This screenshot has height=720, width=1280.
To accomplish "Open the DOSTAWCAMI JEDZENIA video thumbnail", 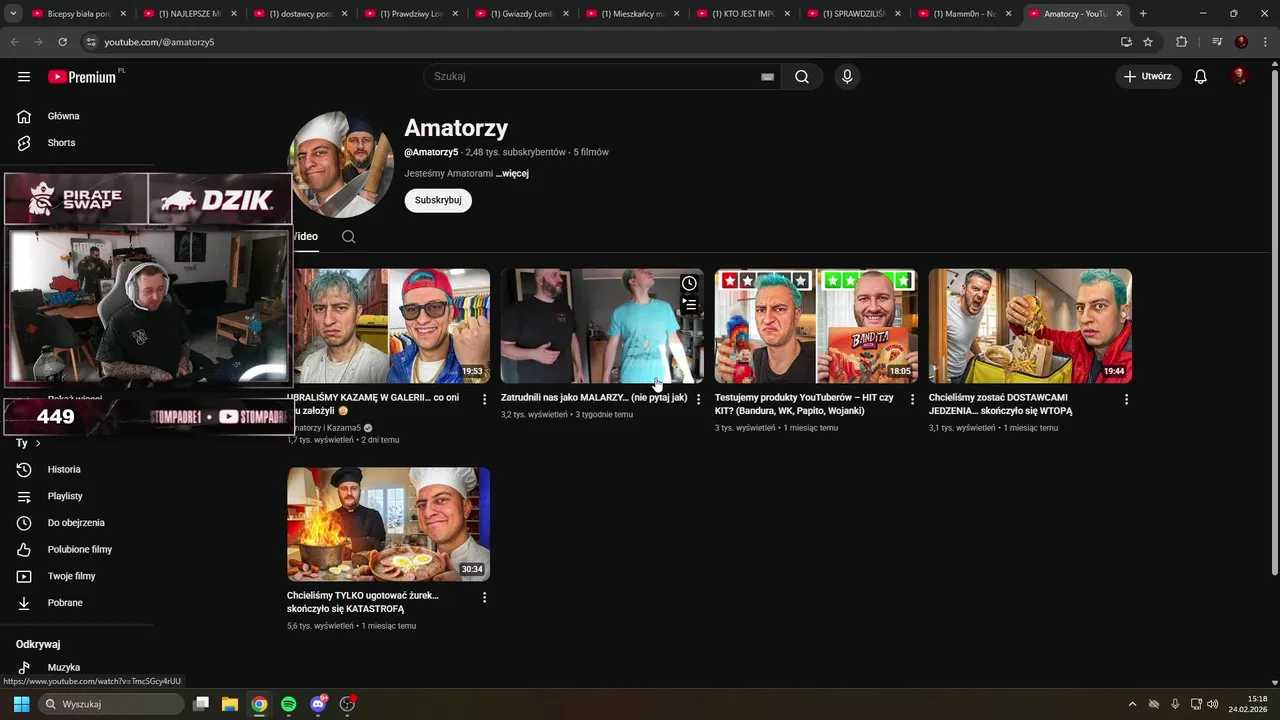I will tap(1030, 326).
